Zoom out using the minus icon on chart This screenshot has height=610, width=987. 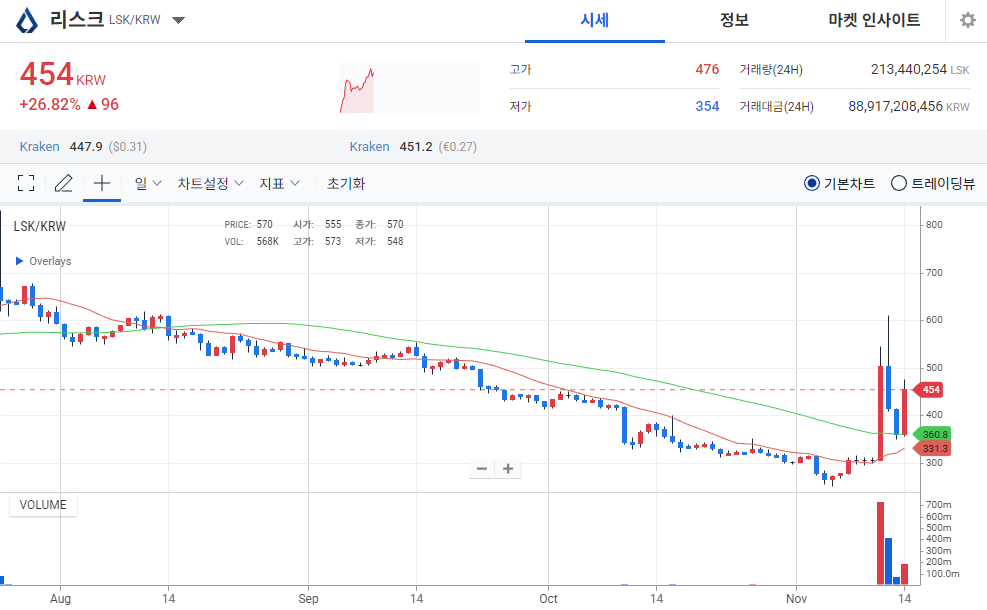(x=481, y=468)
